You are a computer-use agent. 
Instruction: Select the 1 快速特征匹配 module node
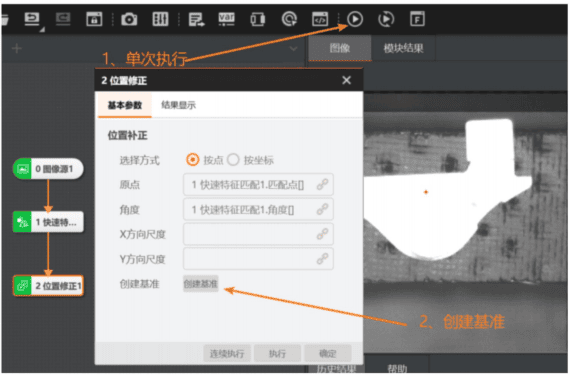point(49,222)
